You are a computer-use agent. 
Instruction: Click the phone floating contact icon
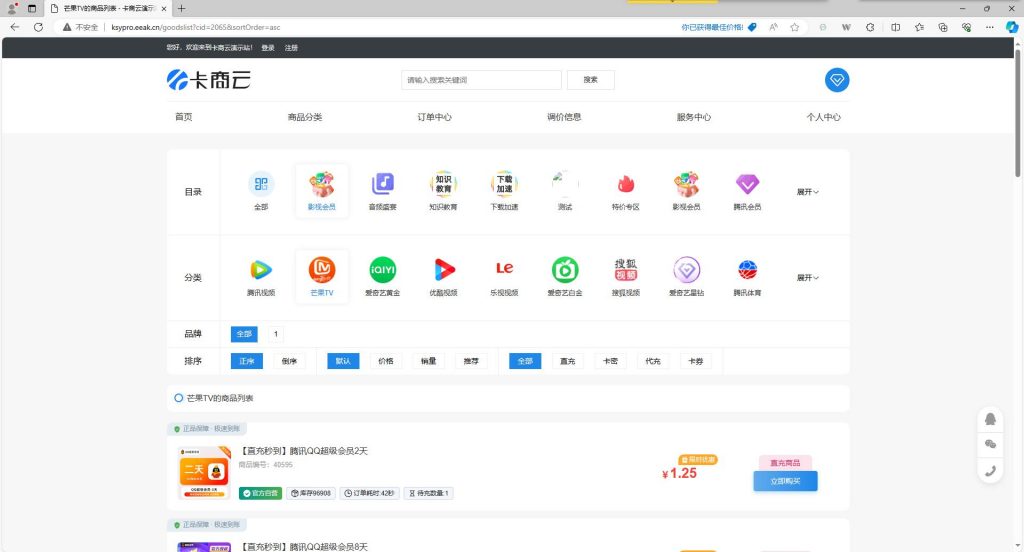point(990,470)
